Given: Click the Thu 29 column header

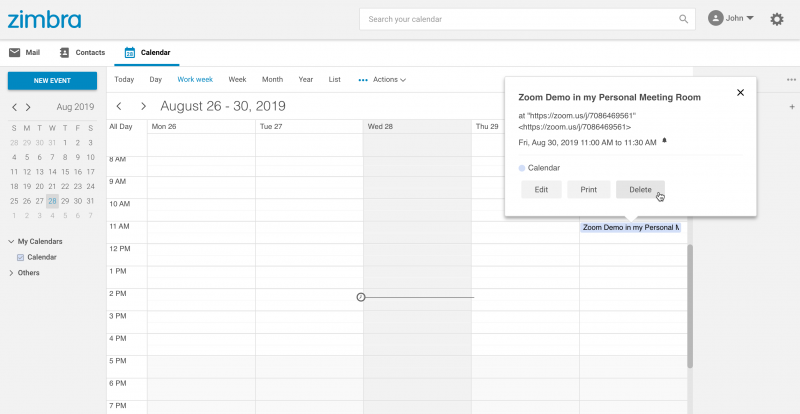Looking at the screenshot, I should coord(487,127).
